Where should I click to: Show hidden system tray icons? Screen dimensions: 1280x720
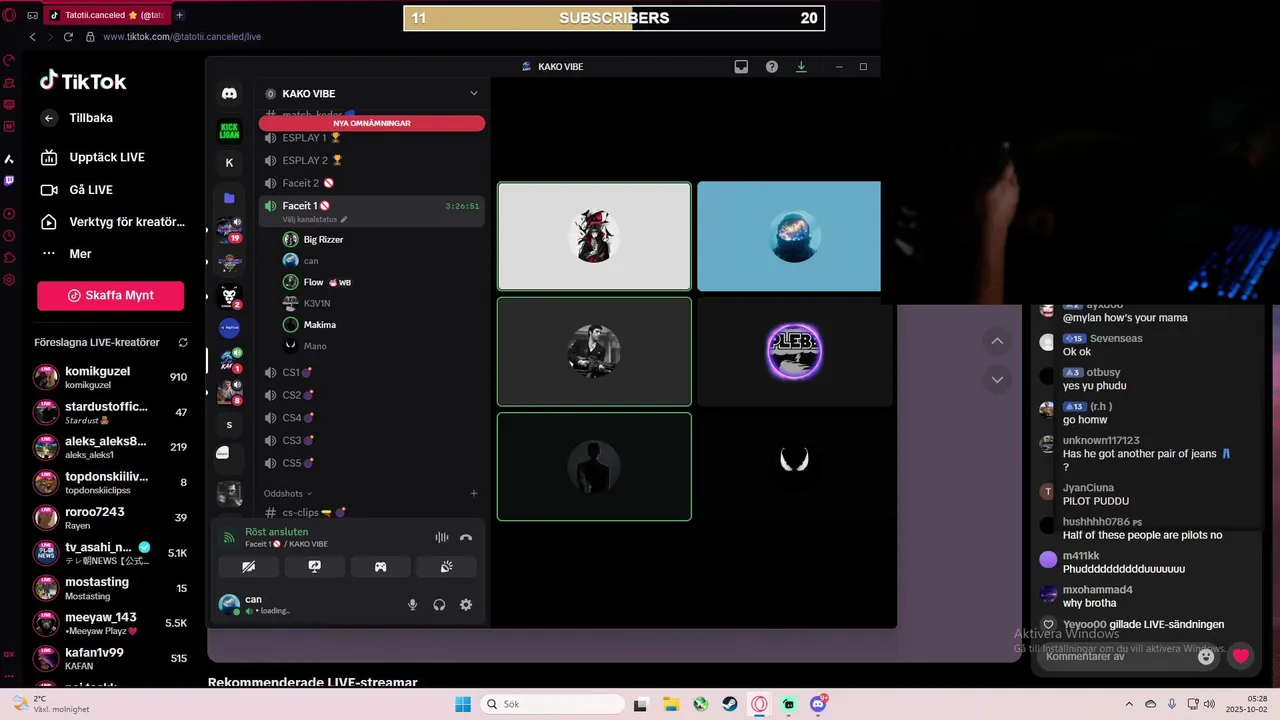(x=1129, y=704)
